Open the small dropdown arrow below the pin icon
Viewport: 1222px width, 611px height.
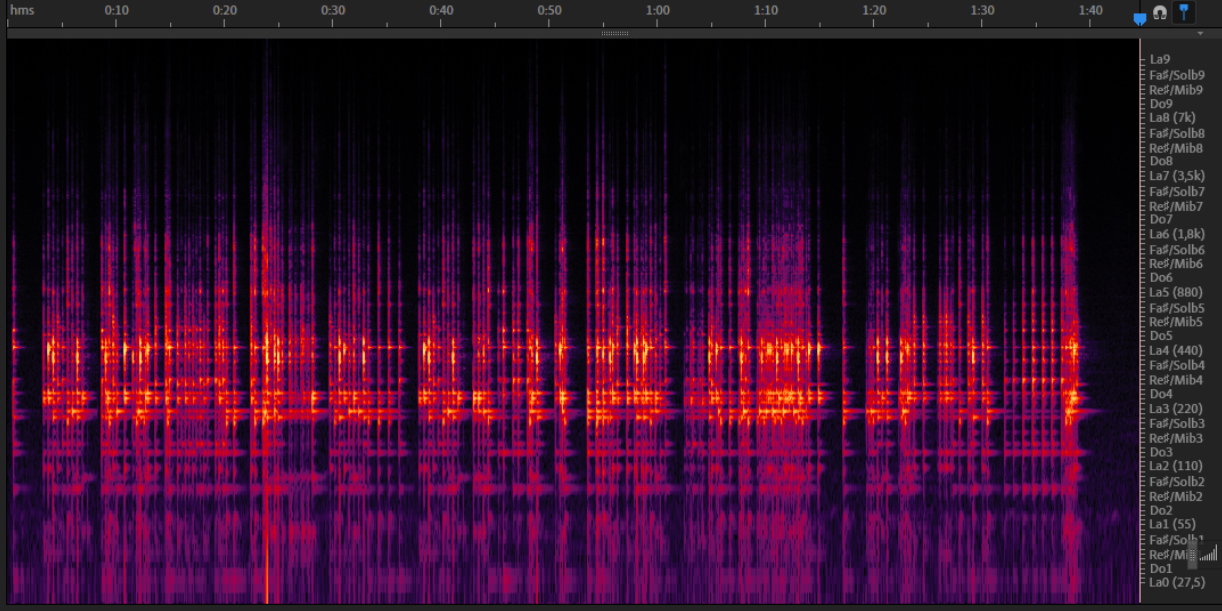coord(1200,33)
